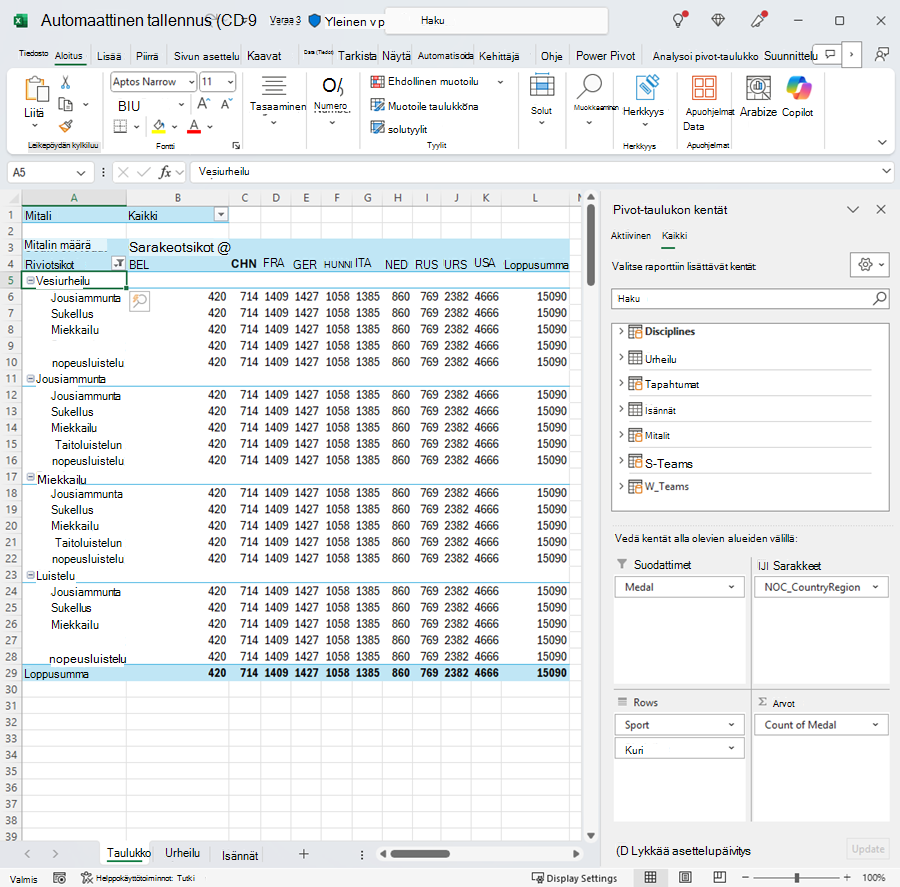Open the Lisää ribbon tab
This screenshot has width=900, height=887.
109,56
